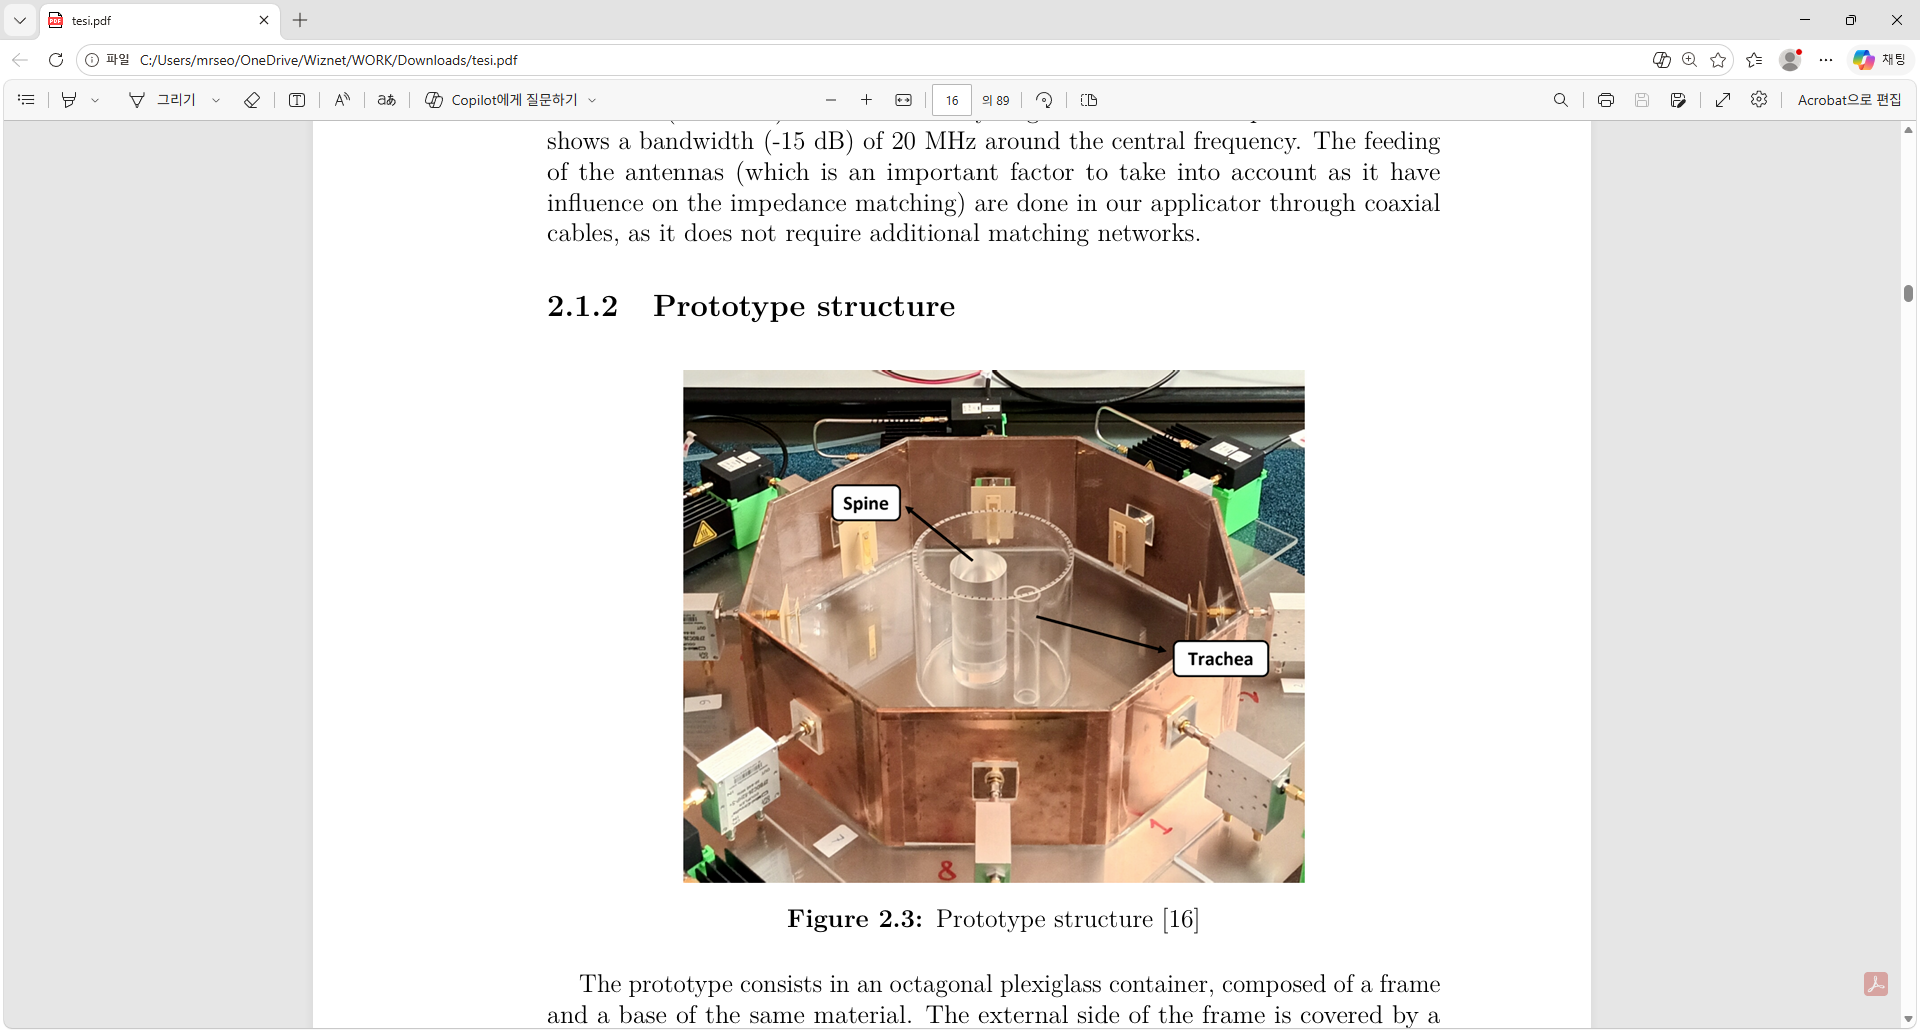Expand the Copilot ask dropdown arrow
The image size is (1920, 1032).
point(592,100)
